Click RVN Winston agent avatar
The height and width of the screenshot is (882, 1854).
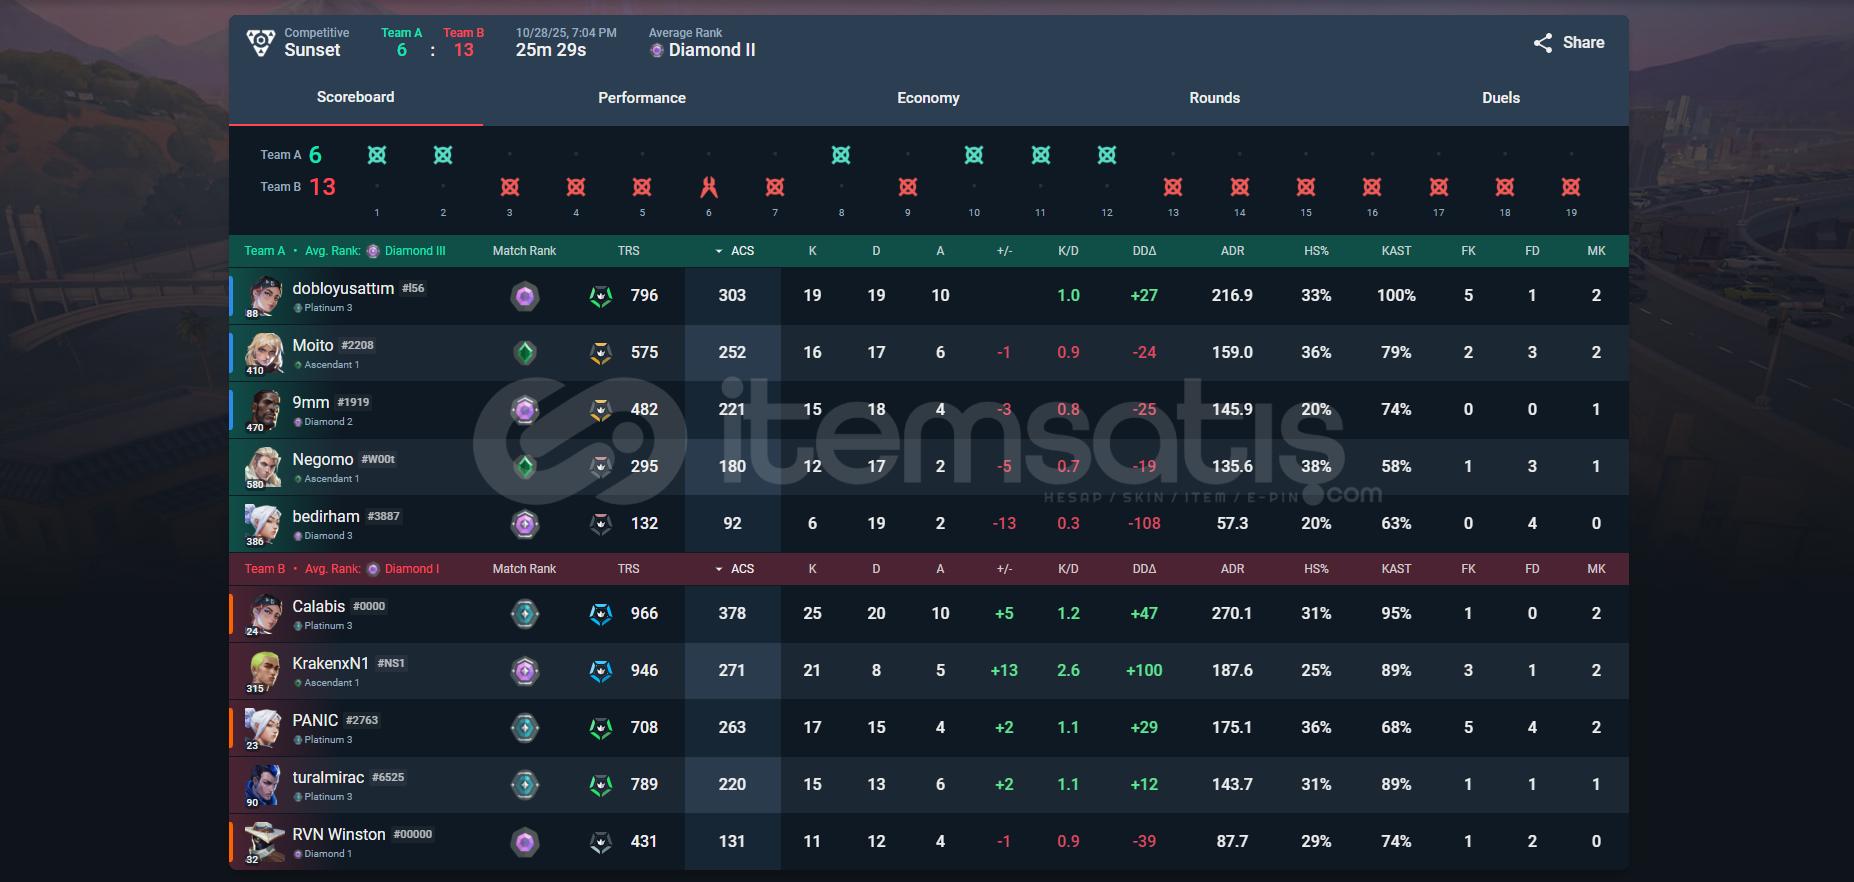point(264,842)
